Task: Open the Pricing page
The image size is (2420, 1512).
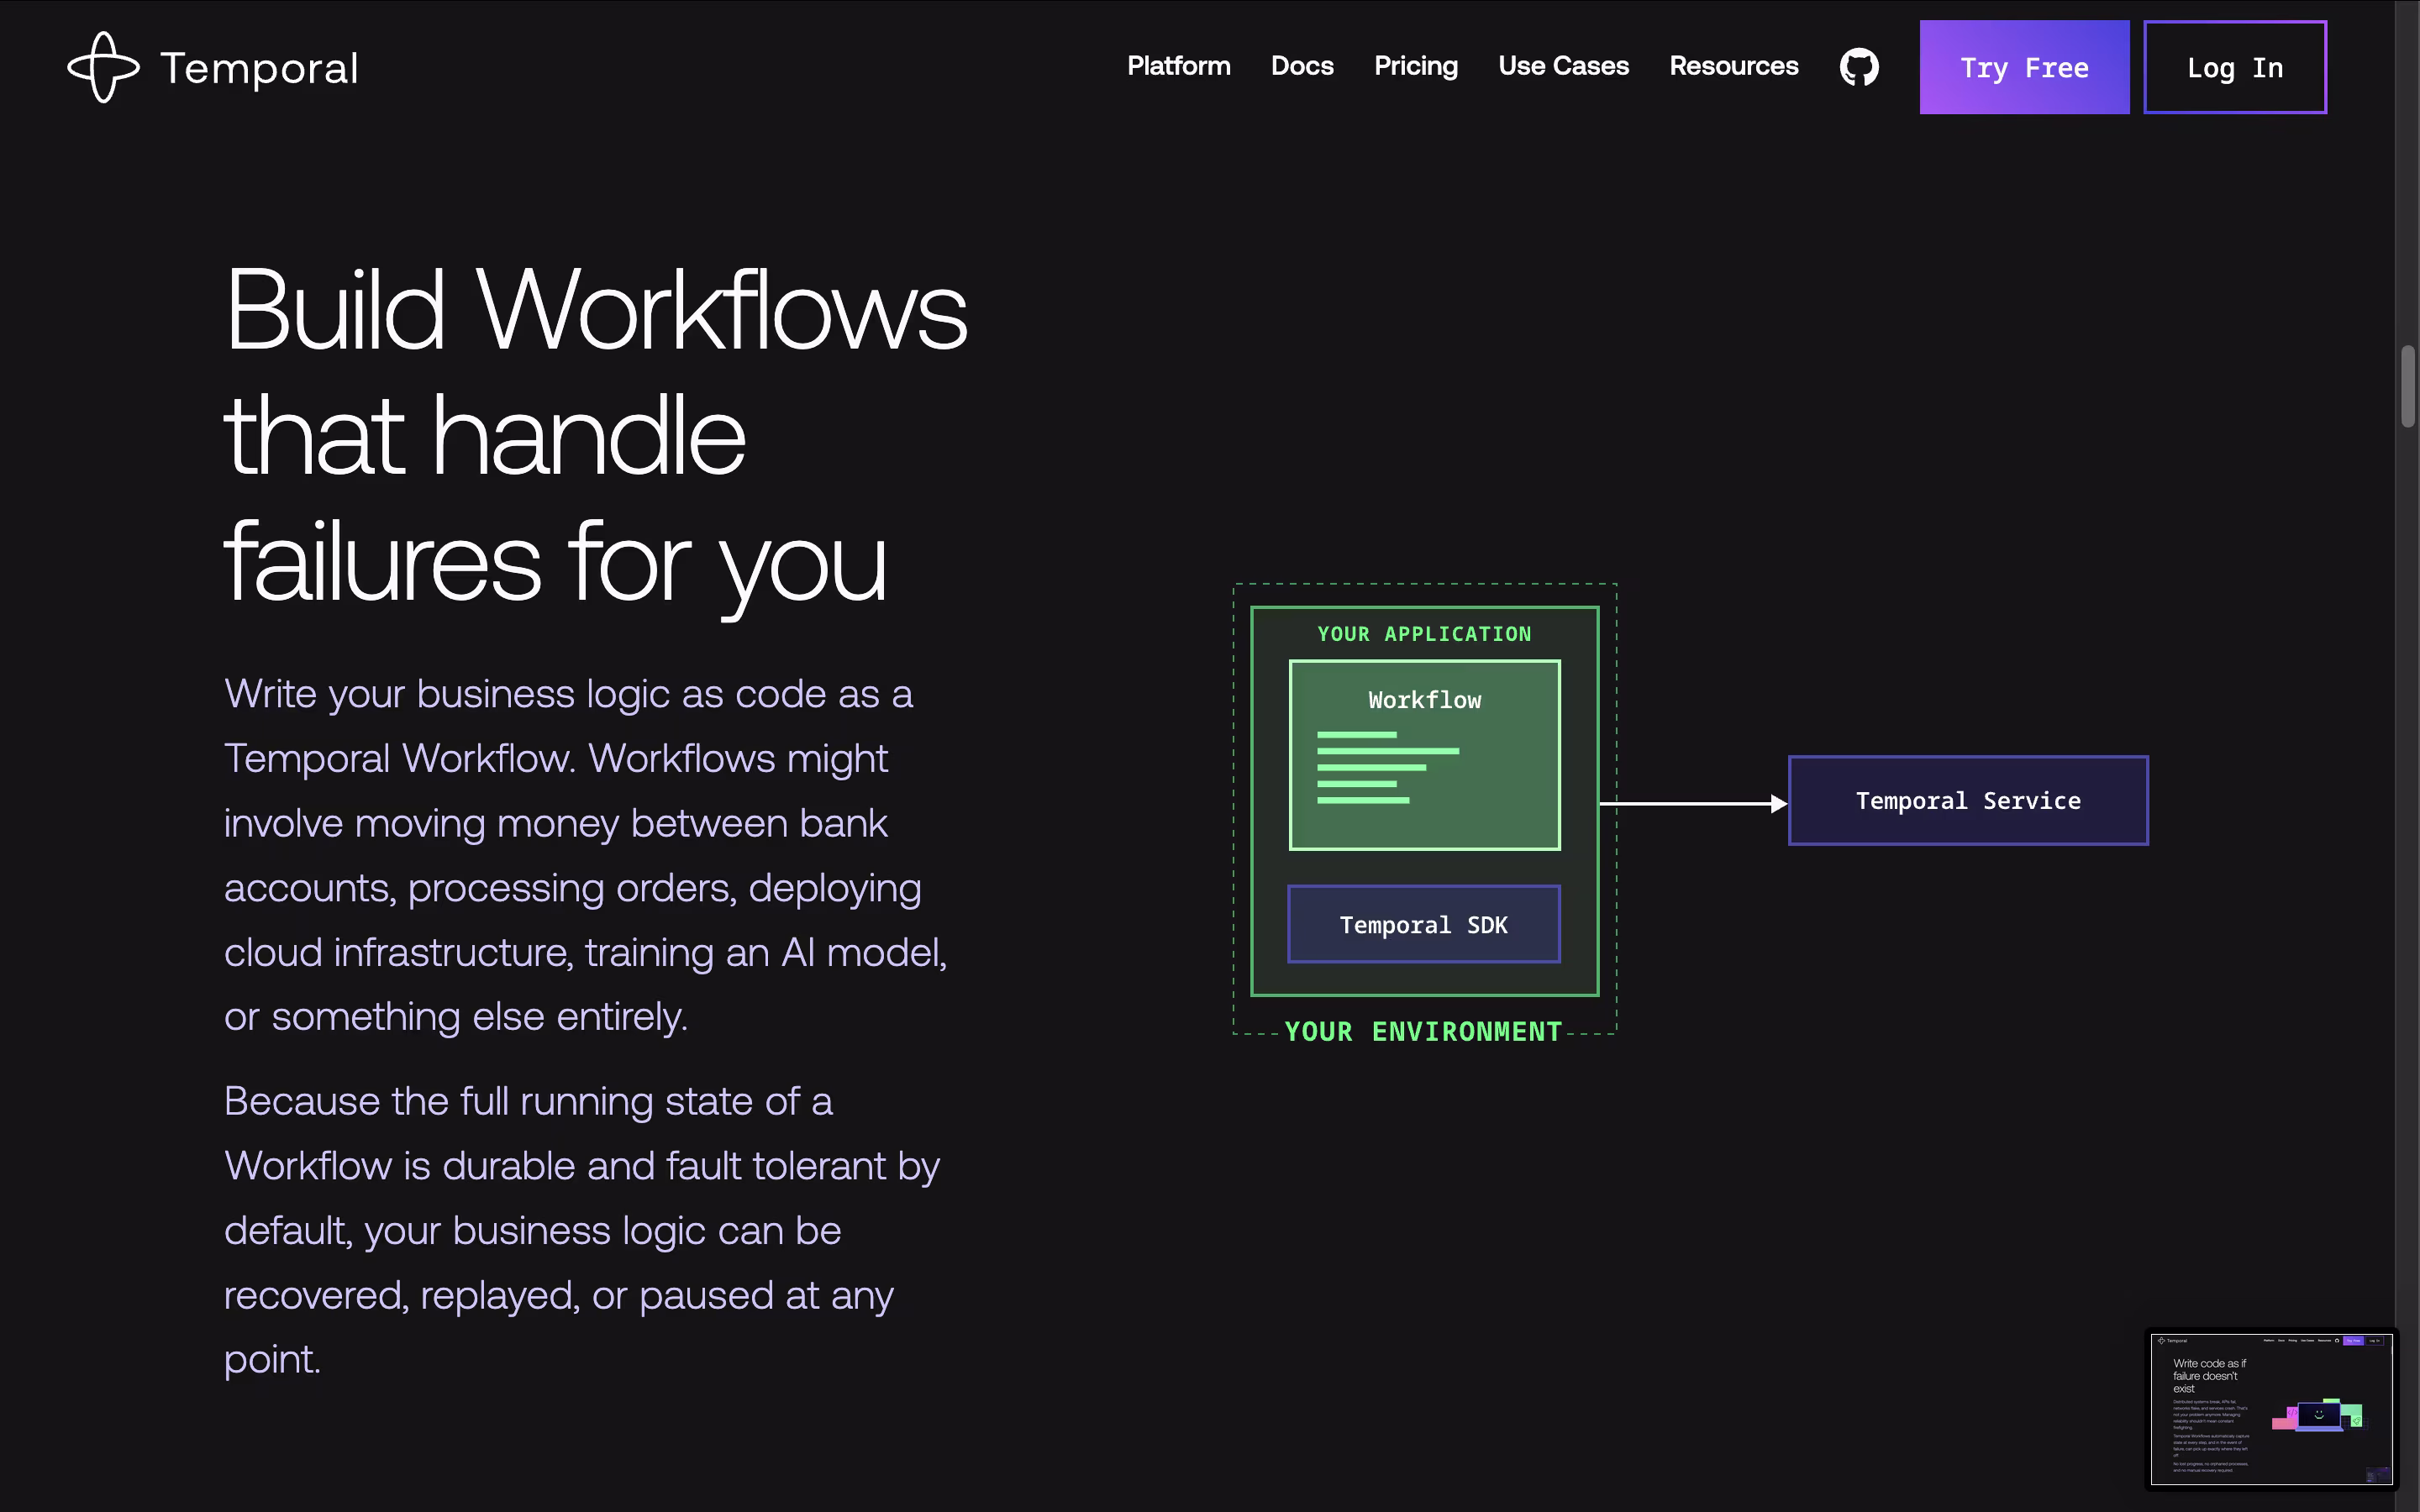Action: pyautogui.click(x=1416, y=66)
